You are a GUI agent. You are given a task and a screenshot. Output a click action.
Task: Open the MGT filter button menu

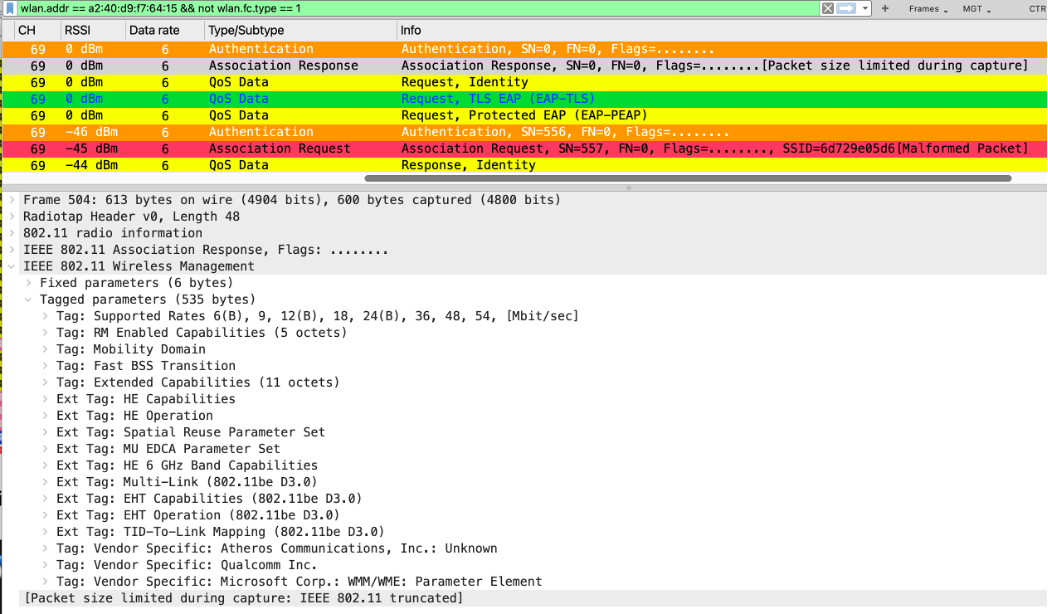(977, 9)
